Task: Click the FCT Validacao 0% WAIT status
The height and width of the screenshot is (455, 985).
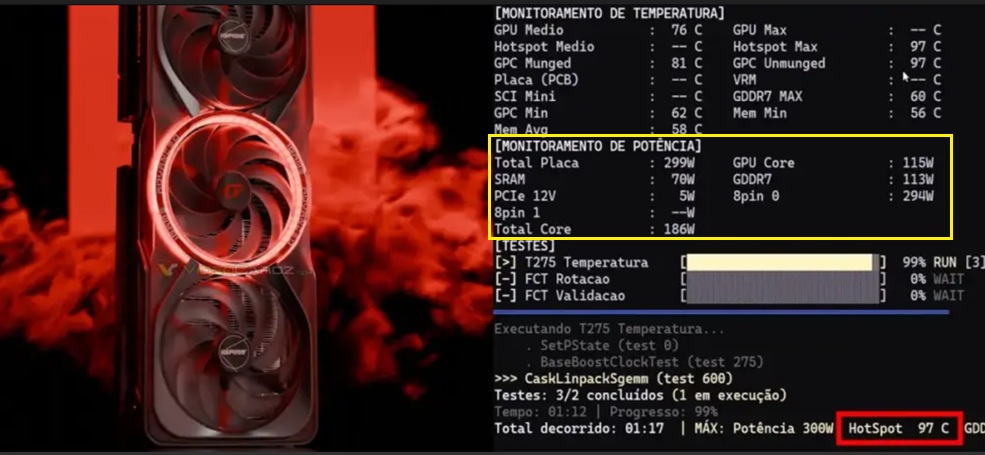Action: [x=937, y=295]
